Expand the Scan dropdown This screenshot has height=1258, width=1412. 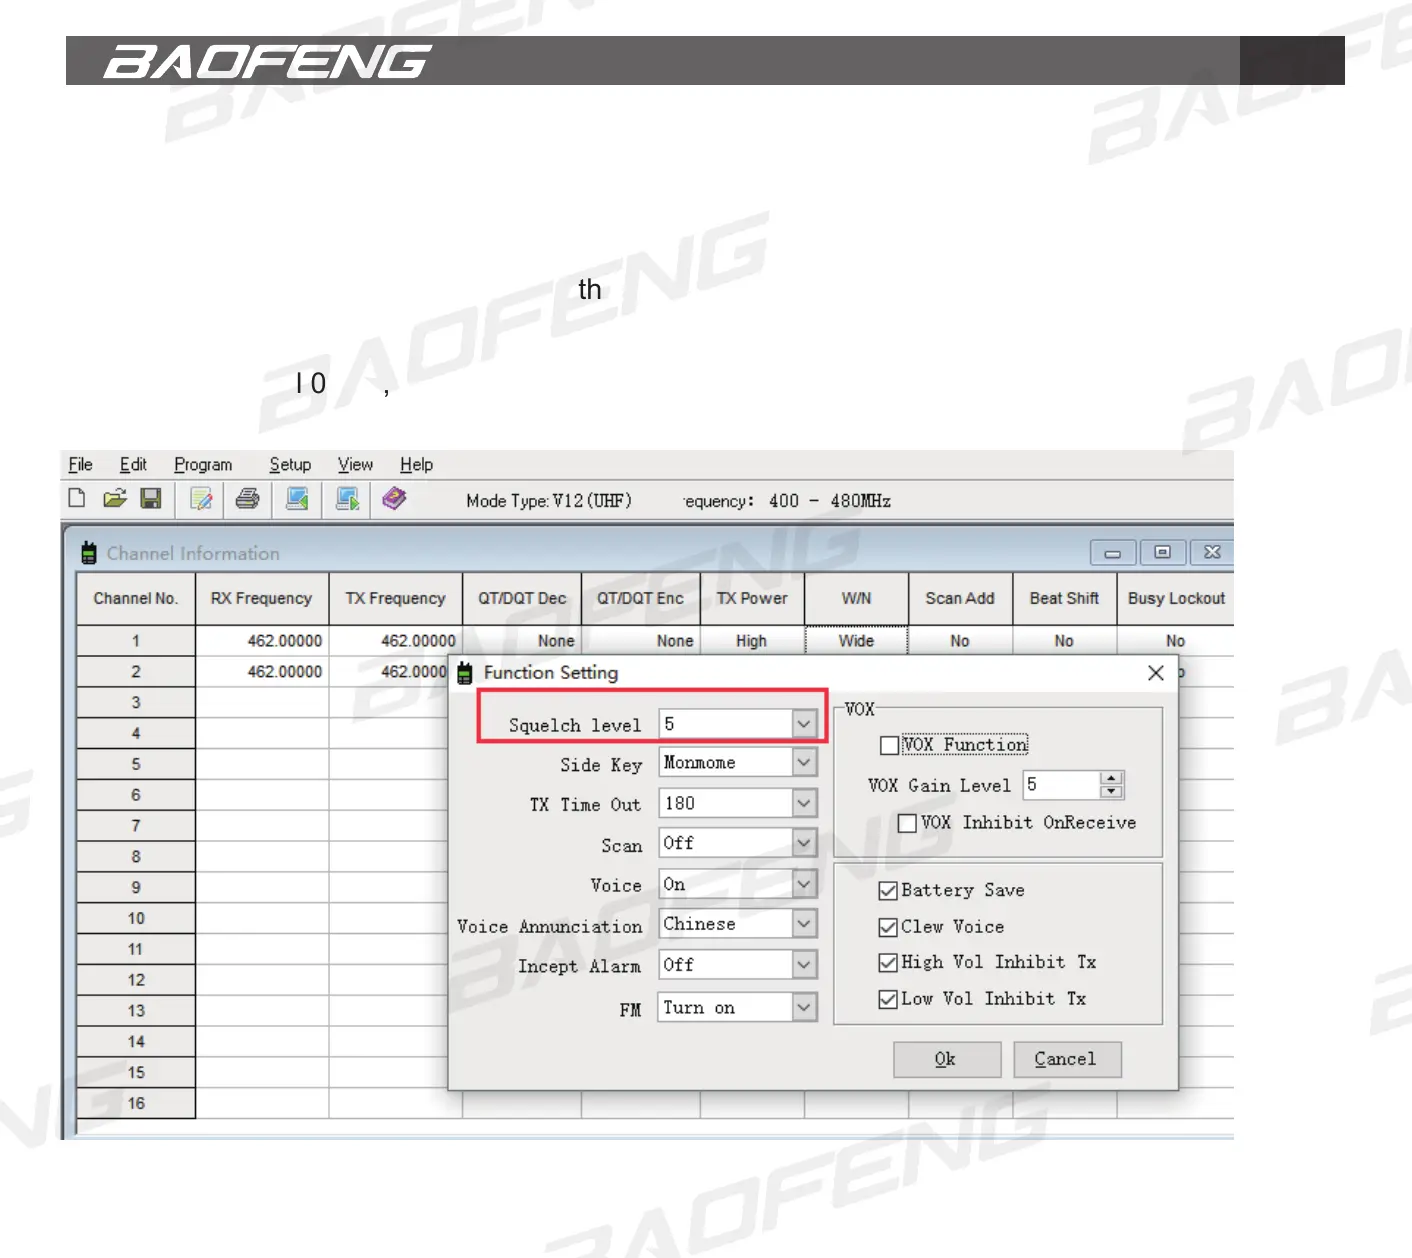(804, 843)
